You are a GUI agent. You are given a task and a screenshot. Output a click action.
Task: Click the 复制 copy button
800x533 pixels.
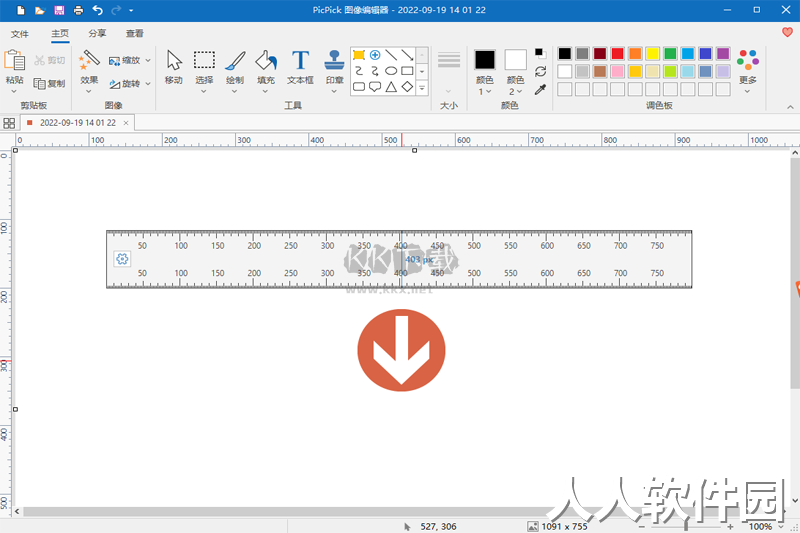[49, 83]
